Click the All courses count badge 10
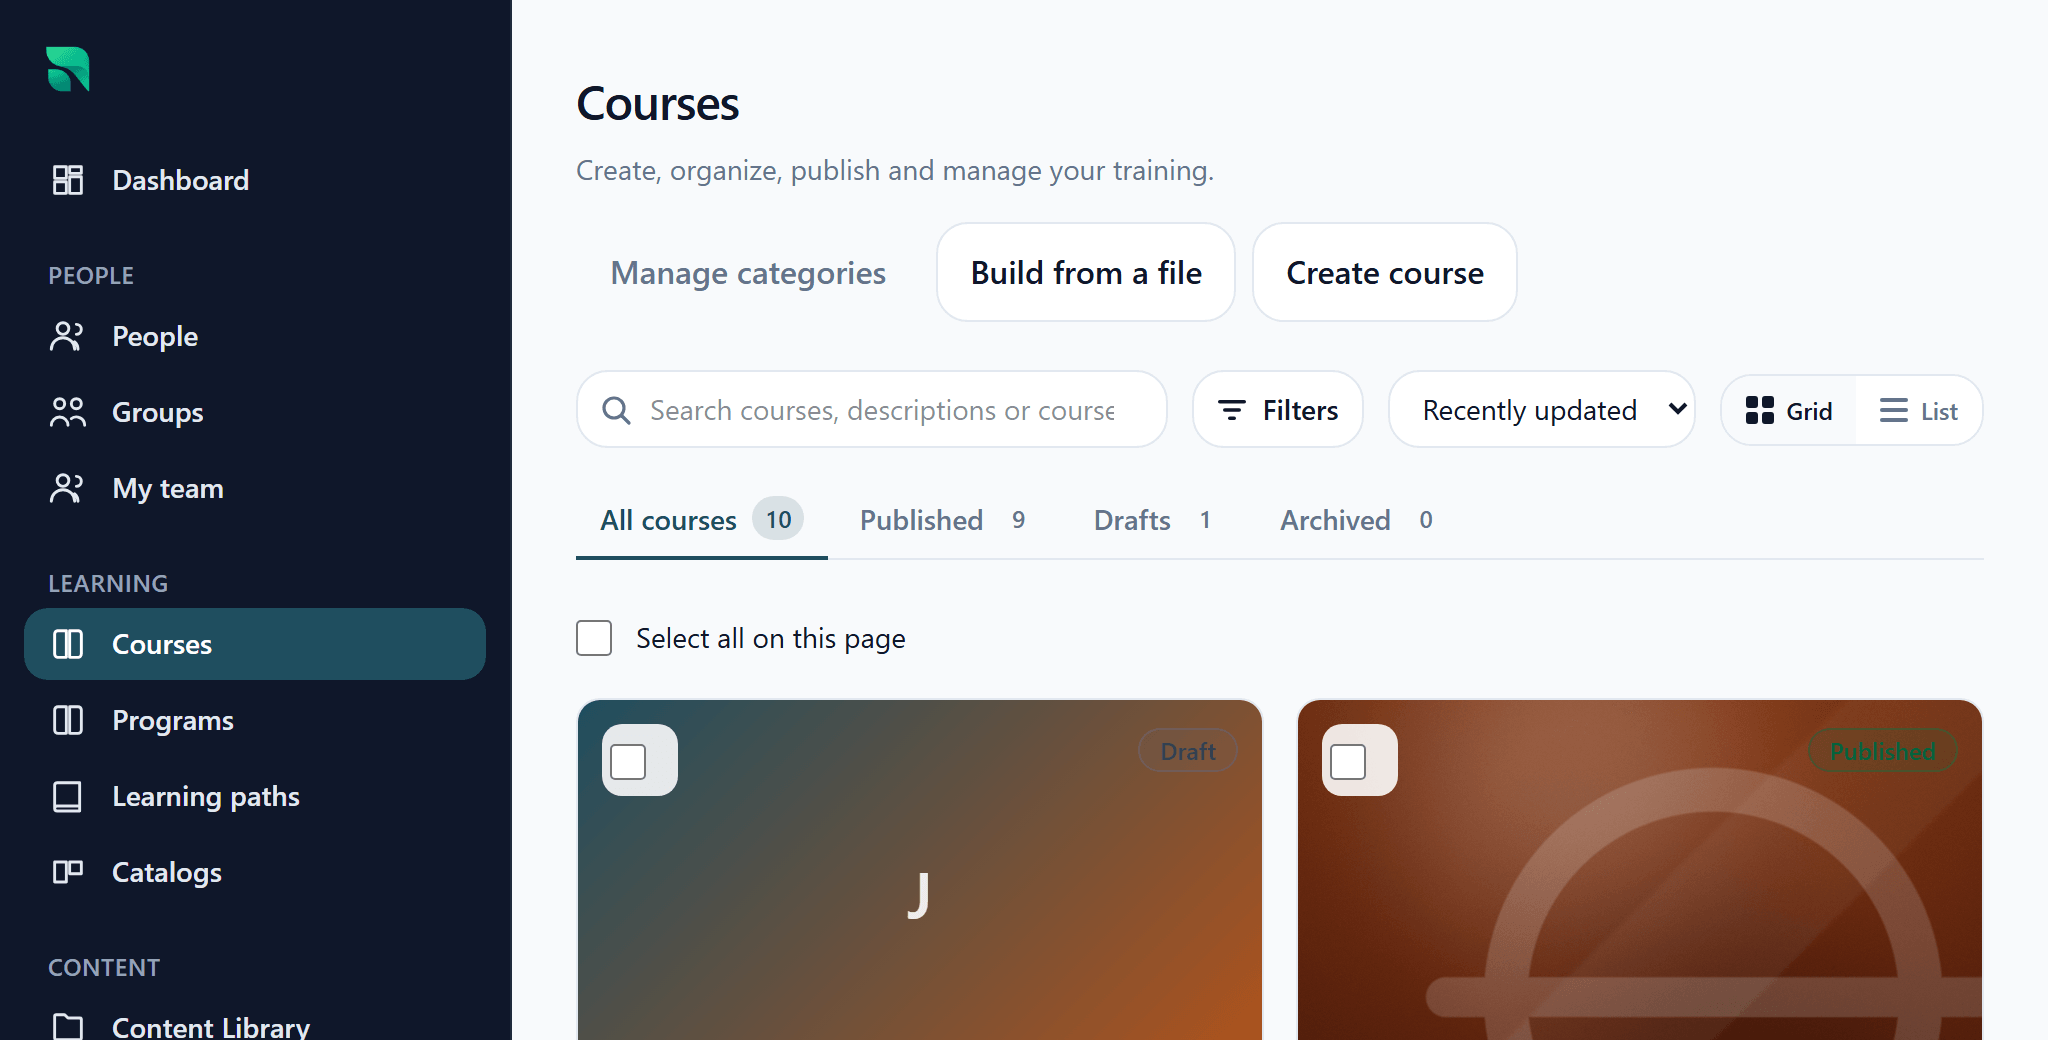 tap(778, 519)
